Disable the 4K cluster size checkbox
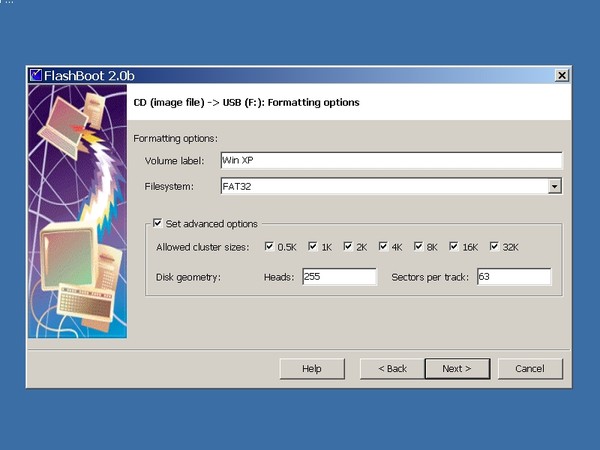 tap(384, 246)
